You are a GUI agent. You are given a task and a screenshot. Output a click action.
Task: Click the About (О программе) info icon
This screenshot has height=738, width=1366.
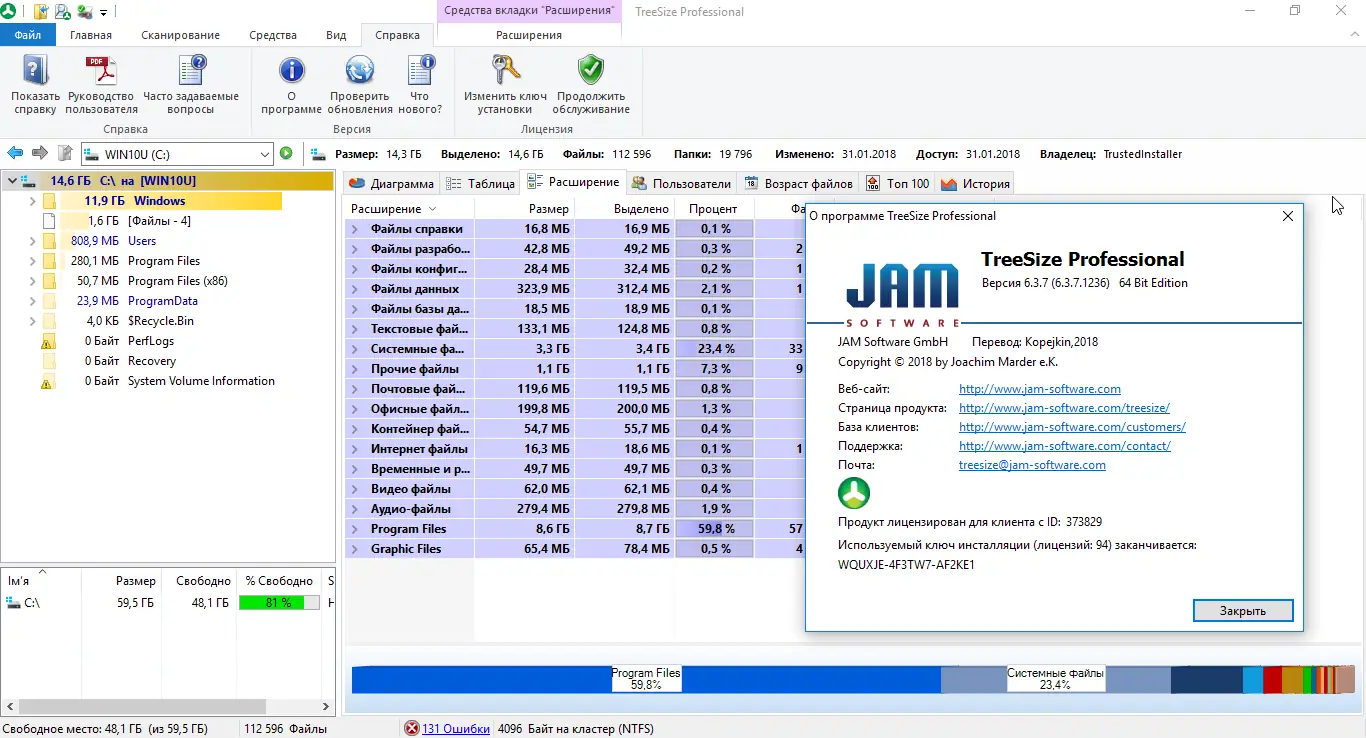[291, 70]
